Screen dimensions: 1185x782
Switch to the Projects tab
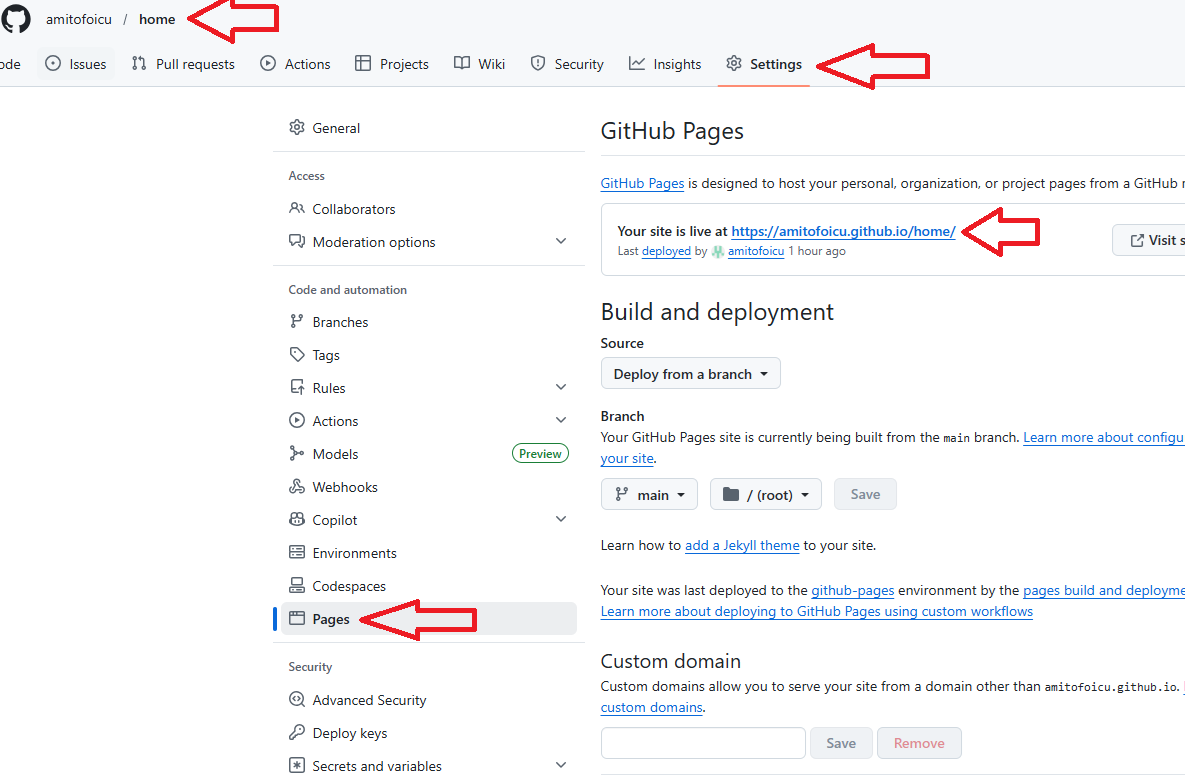[x=391, y=64]
